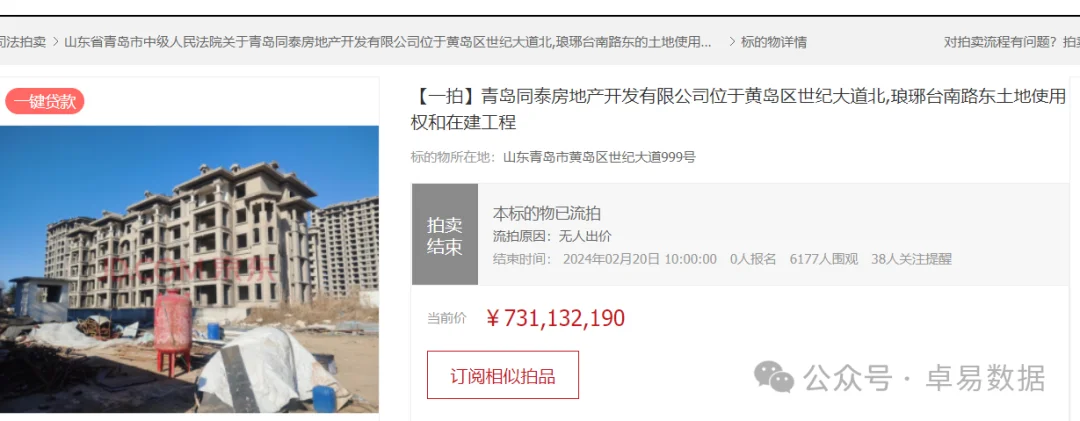
Task: Open the 一键贷款 red badge
Action: pos(45,102)
